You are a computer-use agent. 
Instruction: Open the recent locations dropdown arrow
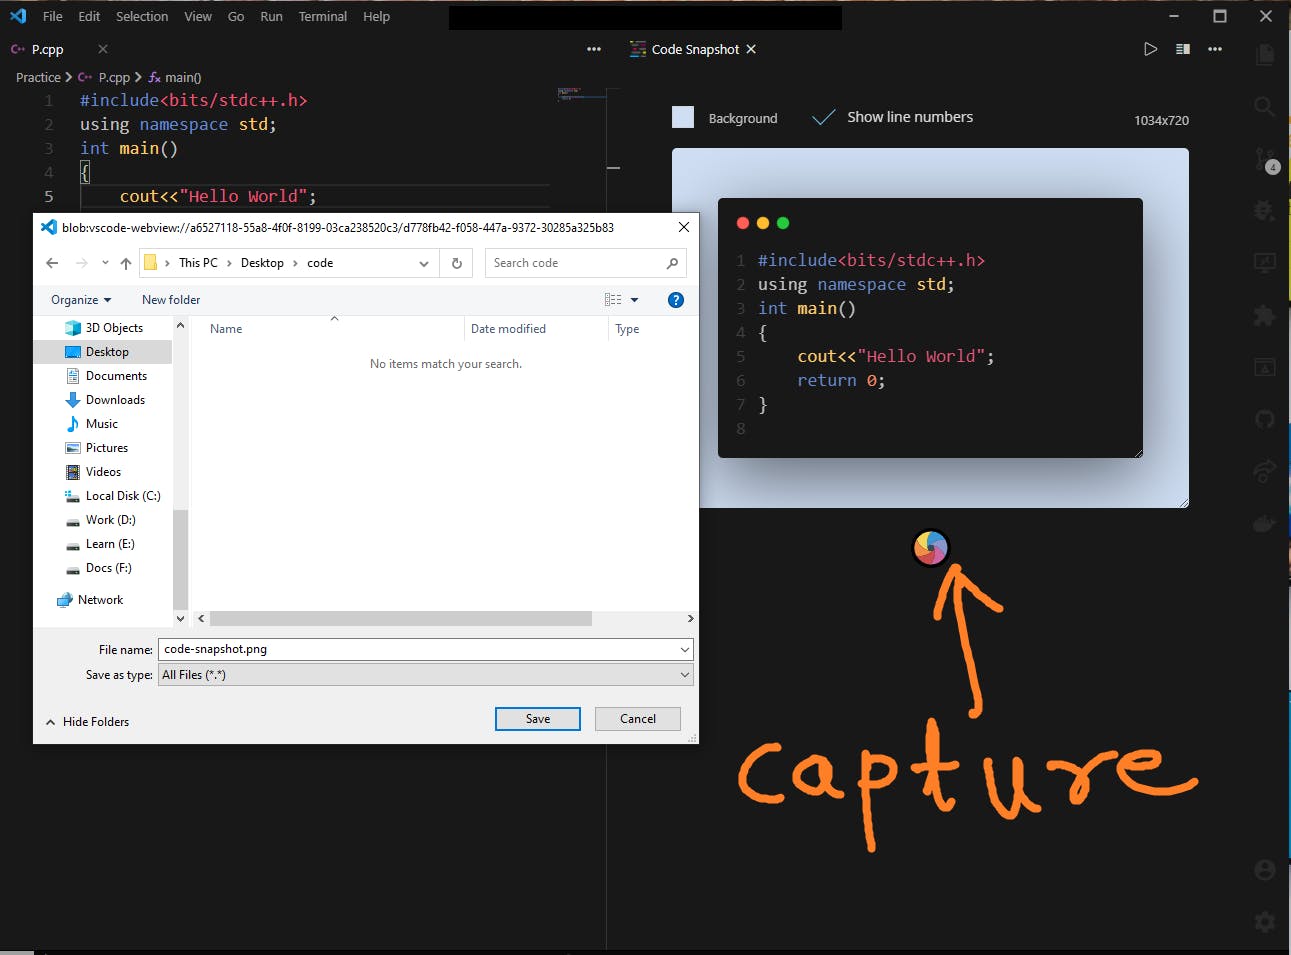point(105,263)
